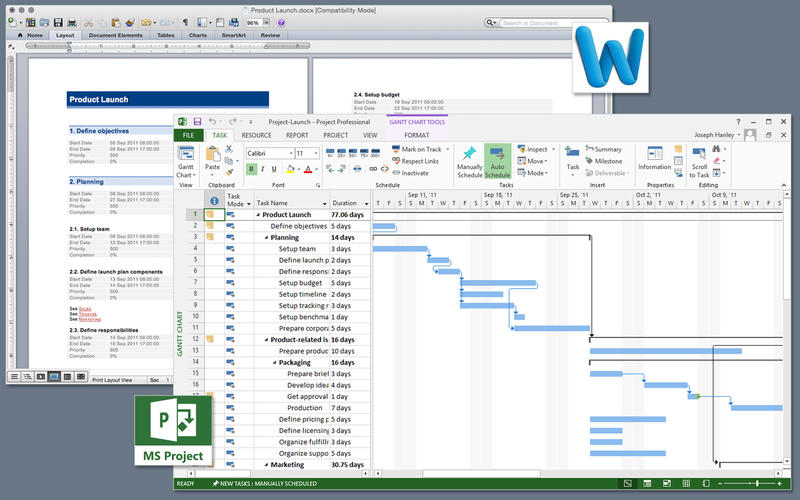Open the Document Elements tab in Word
This screenshot has width=800, height=500.
(115, 35)
